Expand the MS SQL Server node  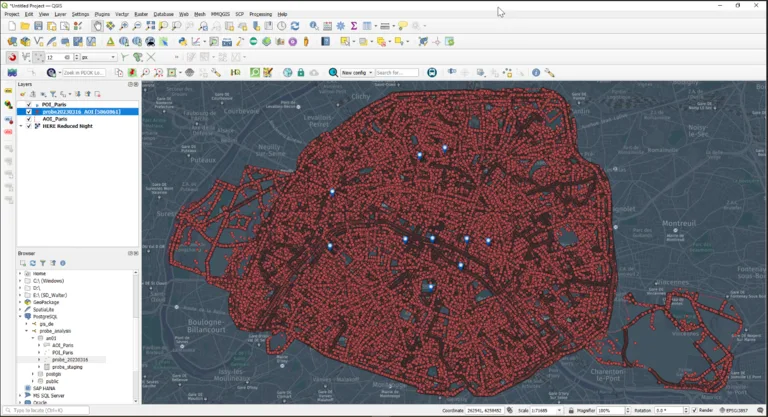pyautogui.click(x=21, y=395)
